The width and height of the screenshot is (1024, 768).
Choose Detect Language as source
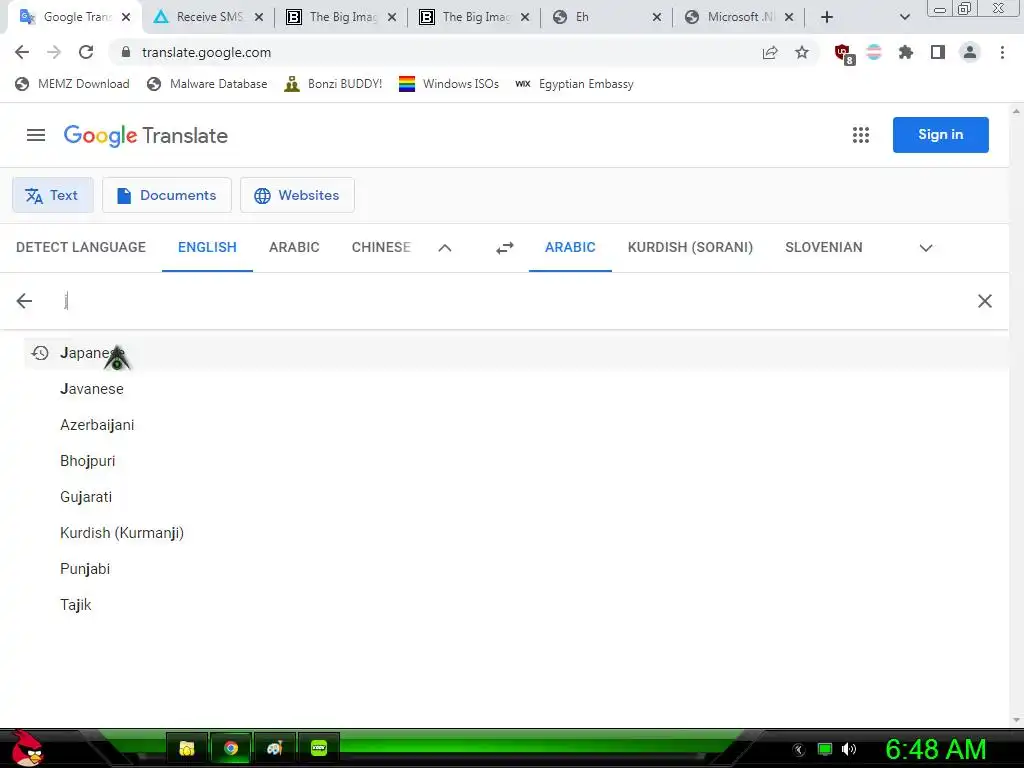pos(81,248)
